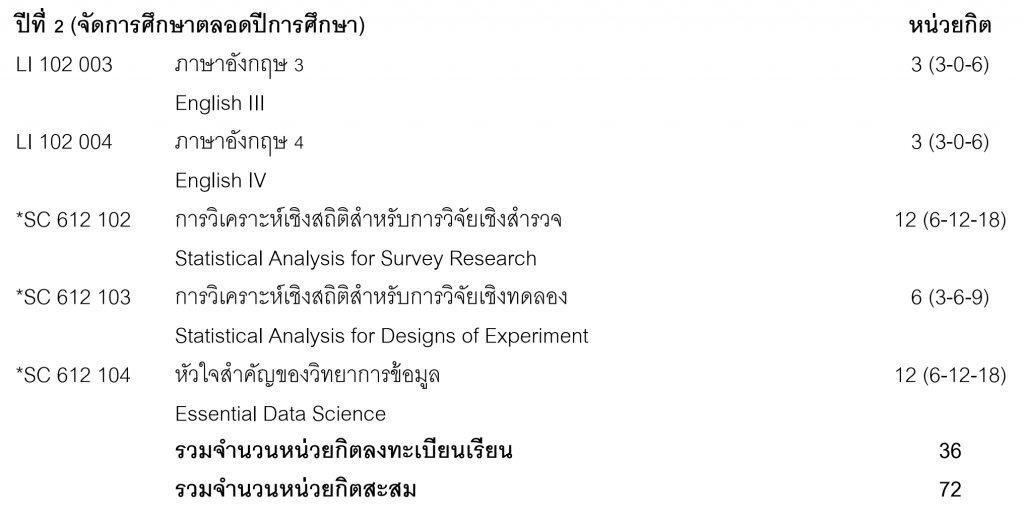Click Statistical Analysis for Survey Research text
The image size is (1024, 526).
[355, 258]
